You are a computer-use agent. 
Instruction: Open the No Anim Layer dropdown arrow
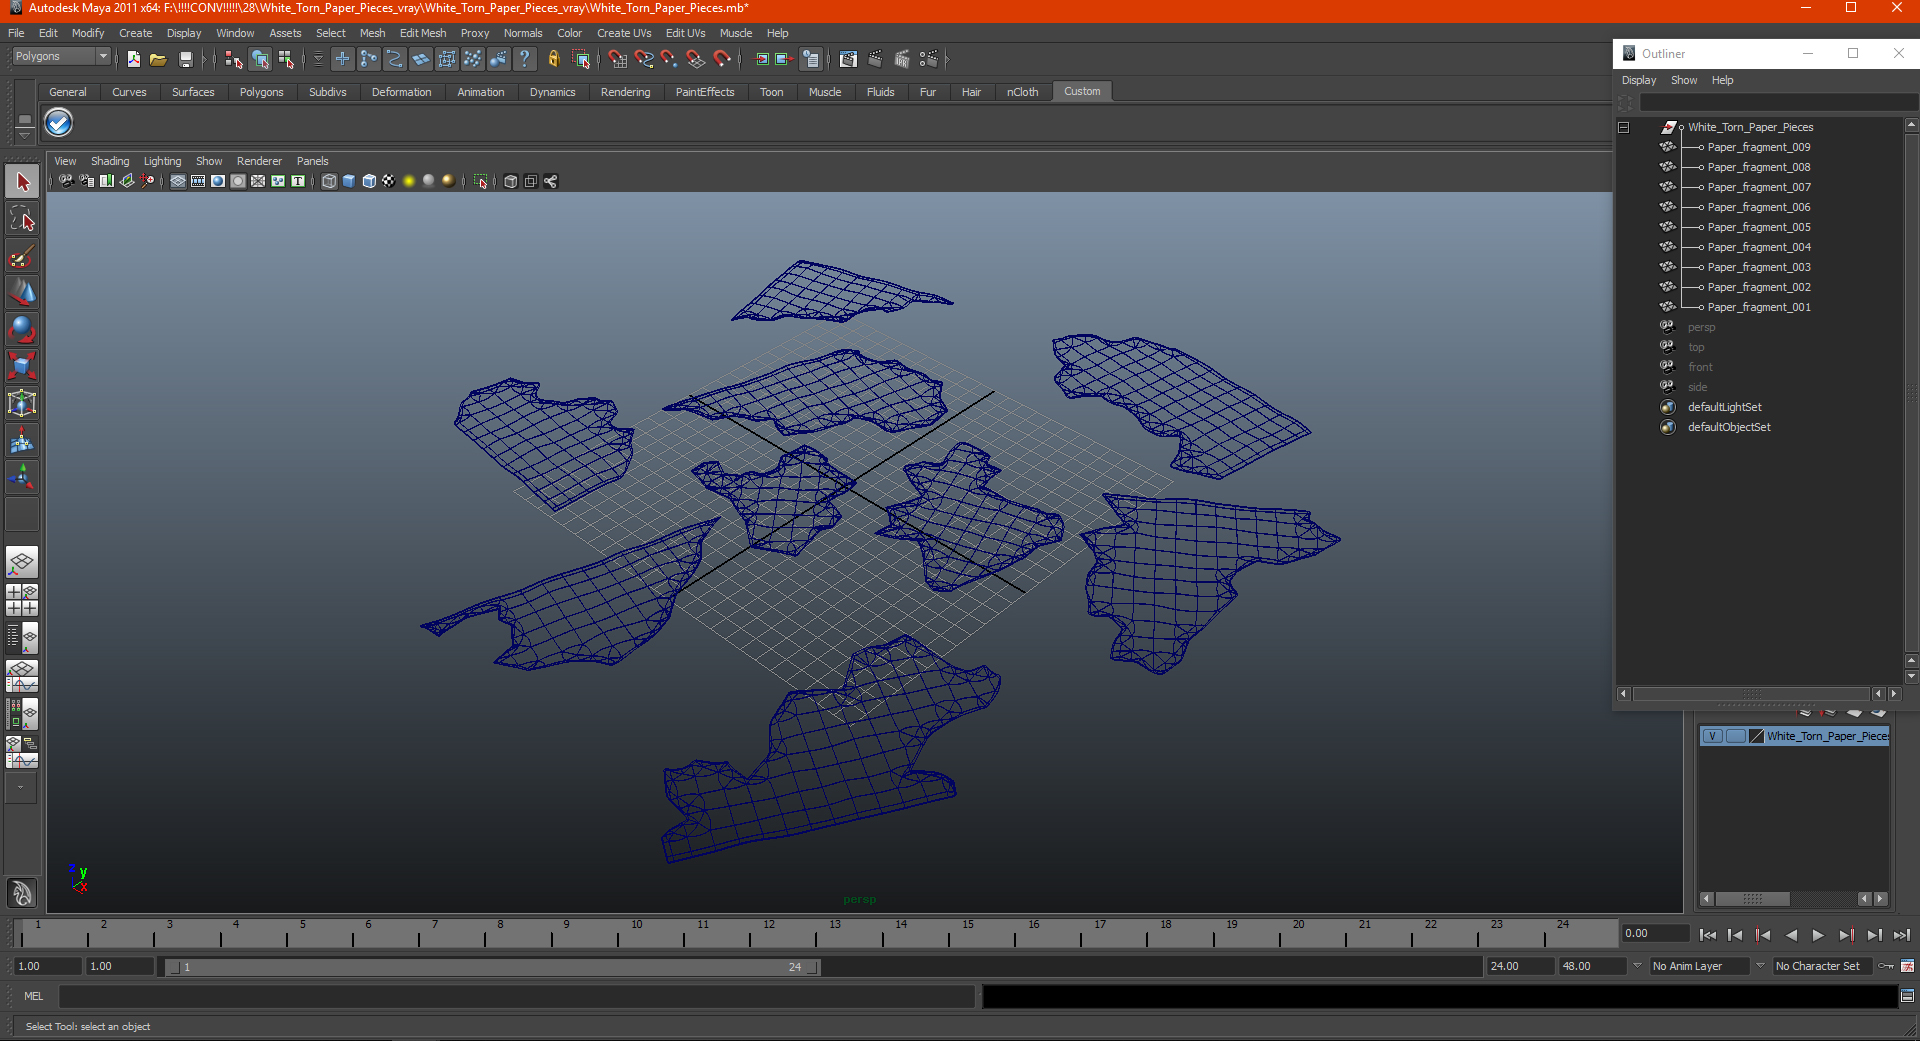[x=1637, y=966]
